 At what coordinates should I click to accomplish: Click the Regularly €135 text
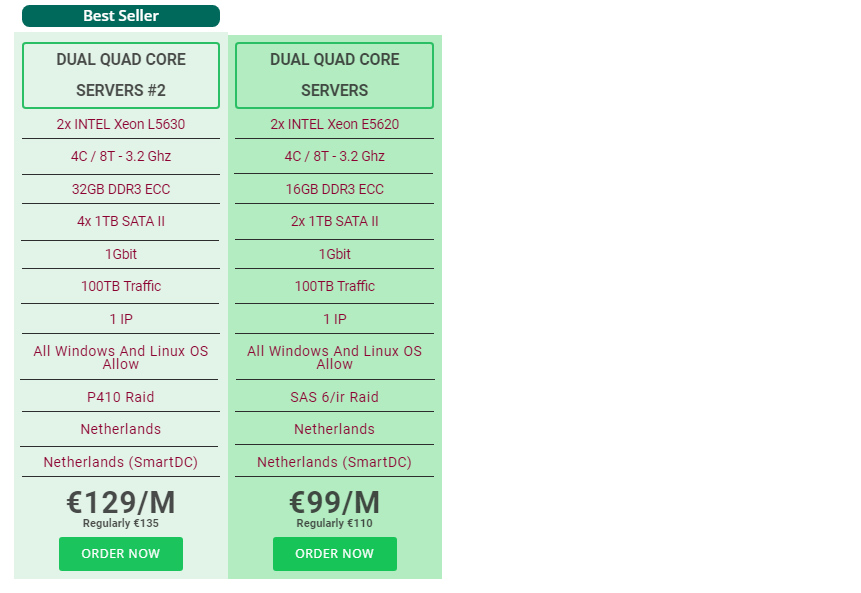coord(120,523)
